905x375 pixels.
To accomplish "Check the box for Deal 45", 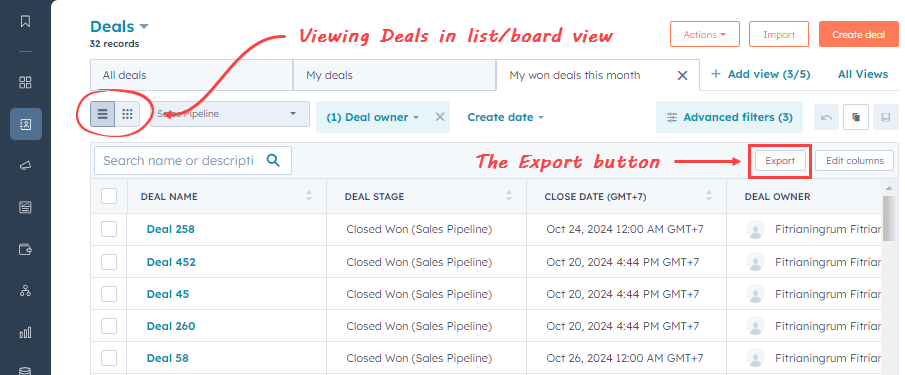I will [109, 294].
